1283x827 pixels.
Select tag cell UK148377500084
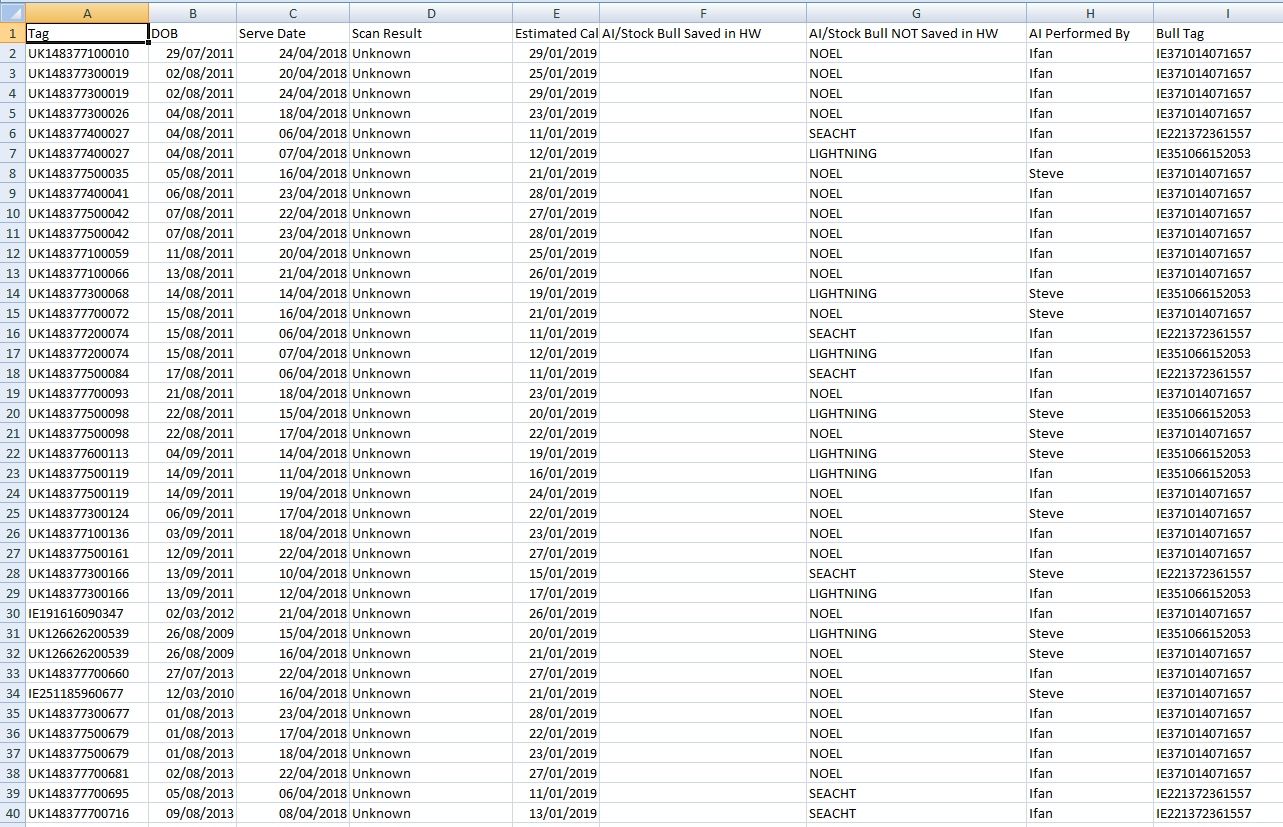click(x=88, y=373)
